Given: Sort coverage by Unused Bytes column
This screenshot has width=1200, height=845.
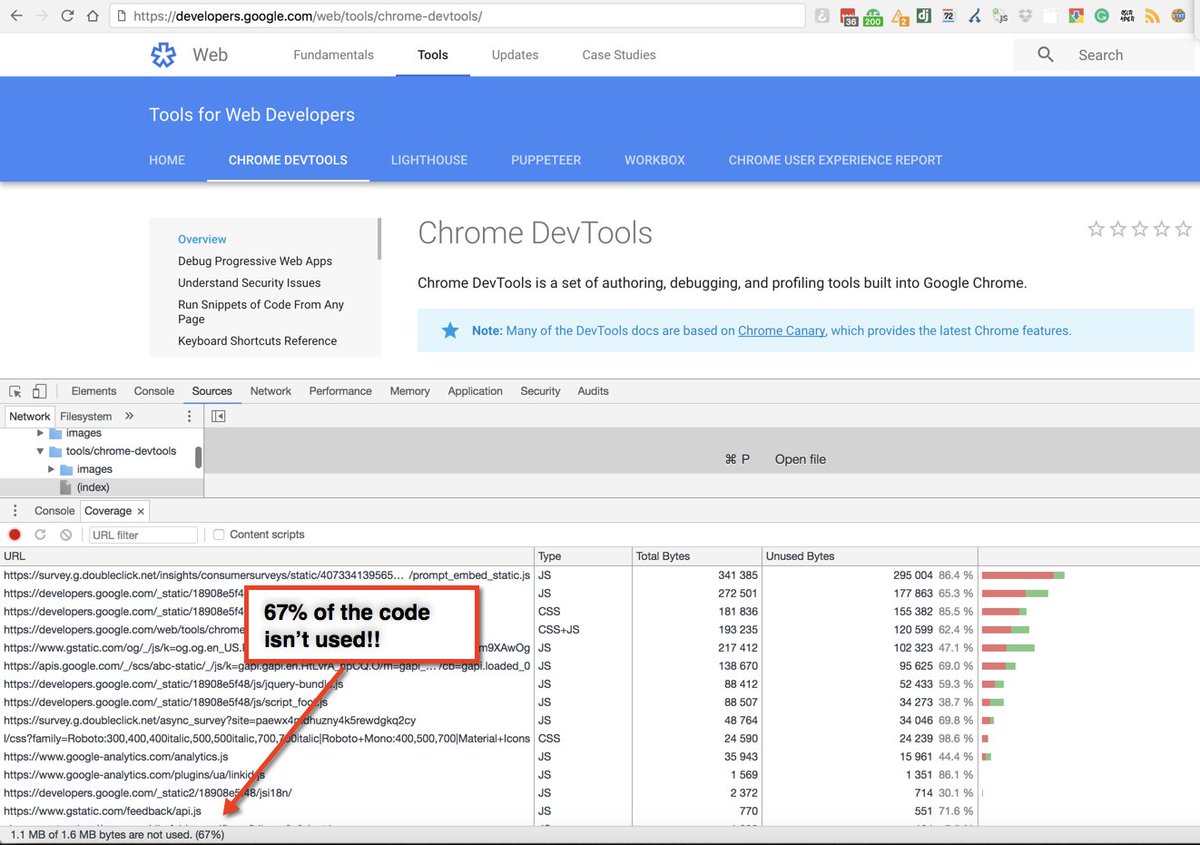Looking at the screenshot, I should click(870, 556).
